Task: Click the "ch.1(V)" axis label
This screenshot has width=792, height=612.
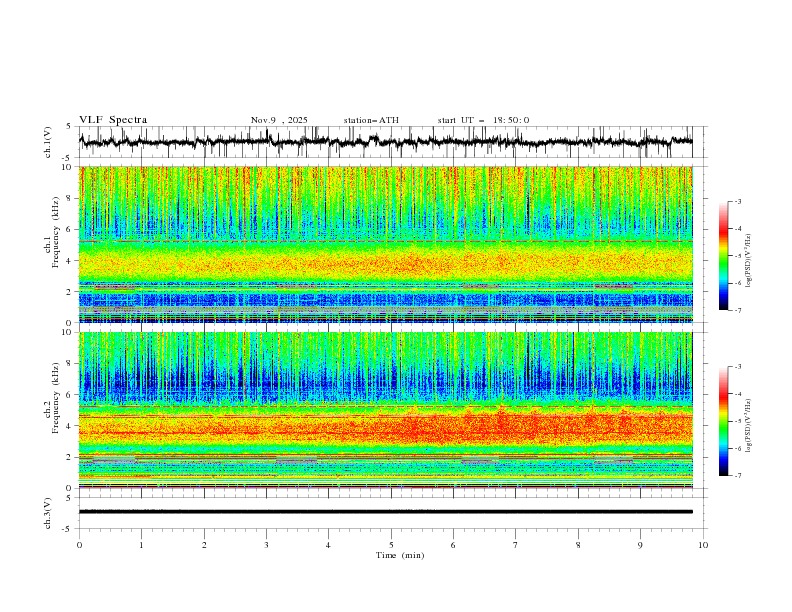Action: (48, 142)
